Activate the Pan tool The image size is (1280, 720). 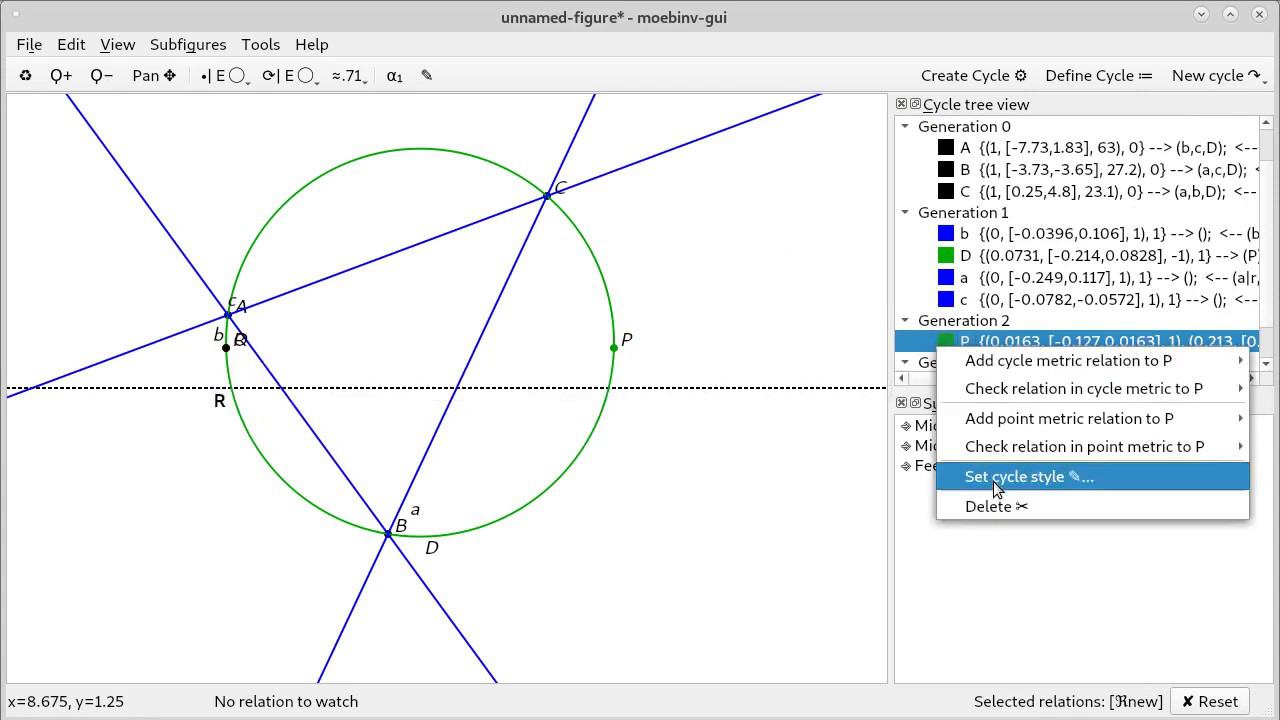tap(153, 76)
